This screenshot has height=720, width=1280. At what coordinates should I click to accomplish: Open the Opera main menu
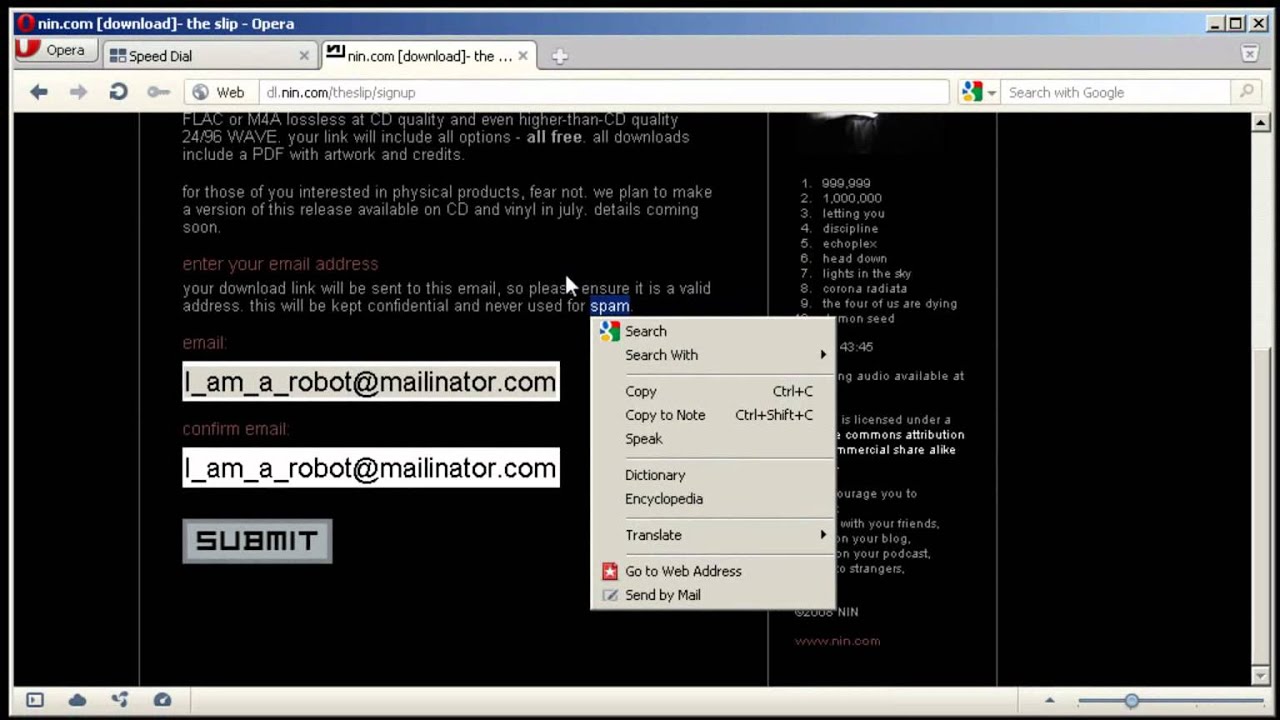56,51
